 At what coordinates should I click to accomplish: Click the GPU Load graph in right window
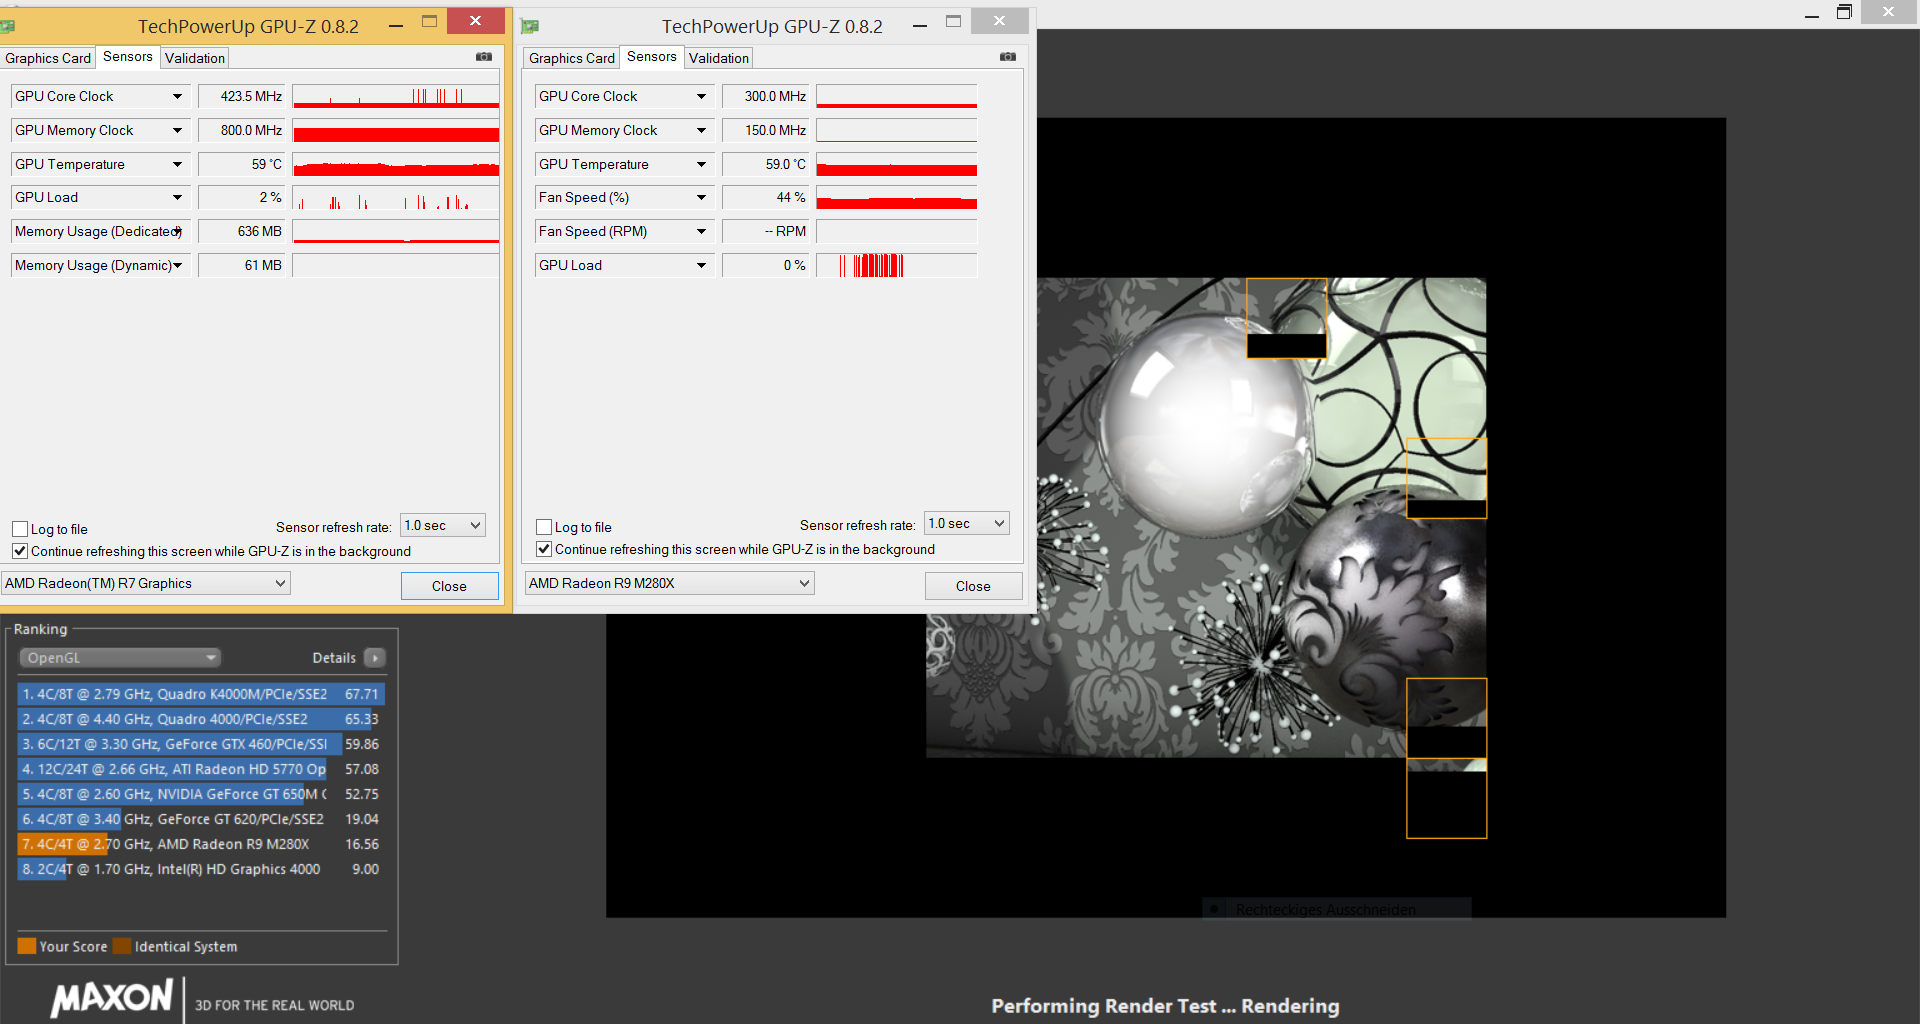tap(897, 266)
